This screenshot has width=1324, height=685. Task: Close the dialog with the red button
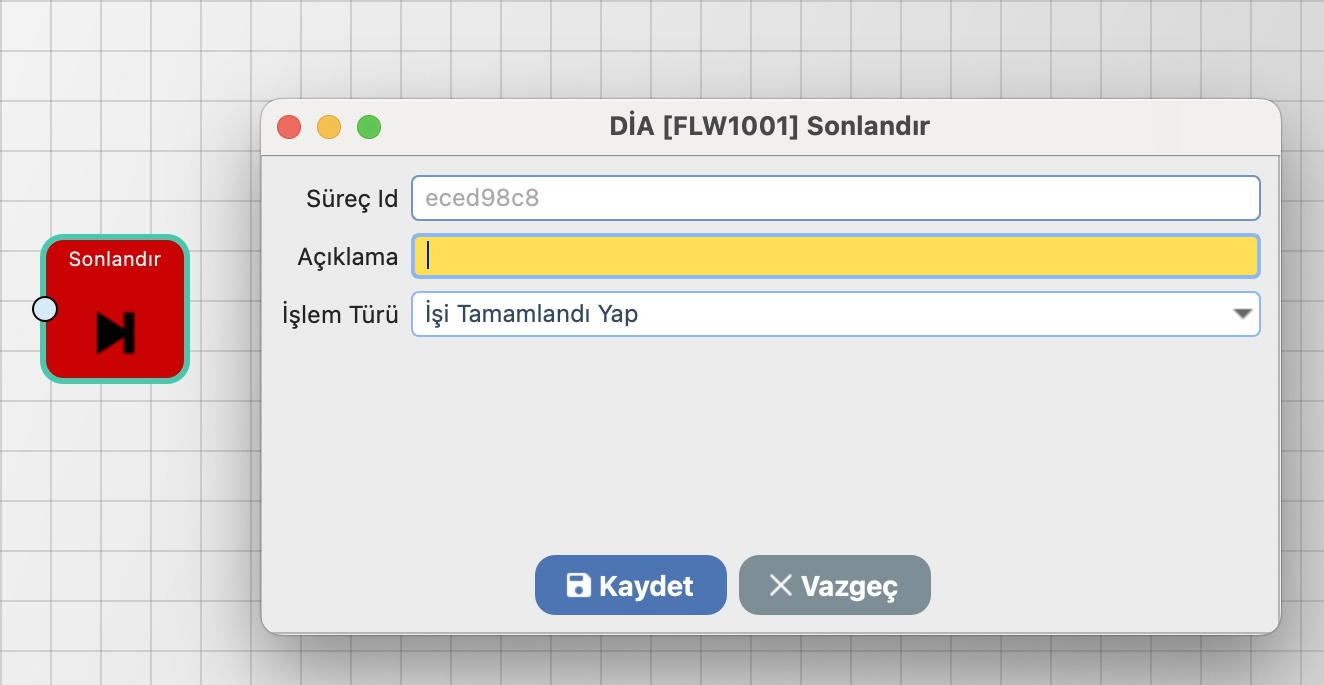(x=289, y=127)
